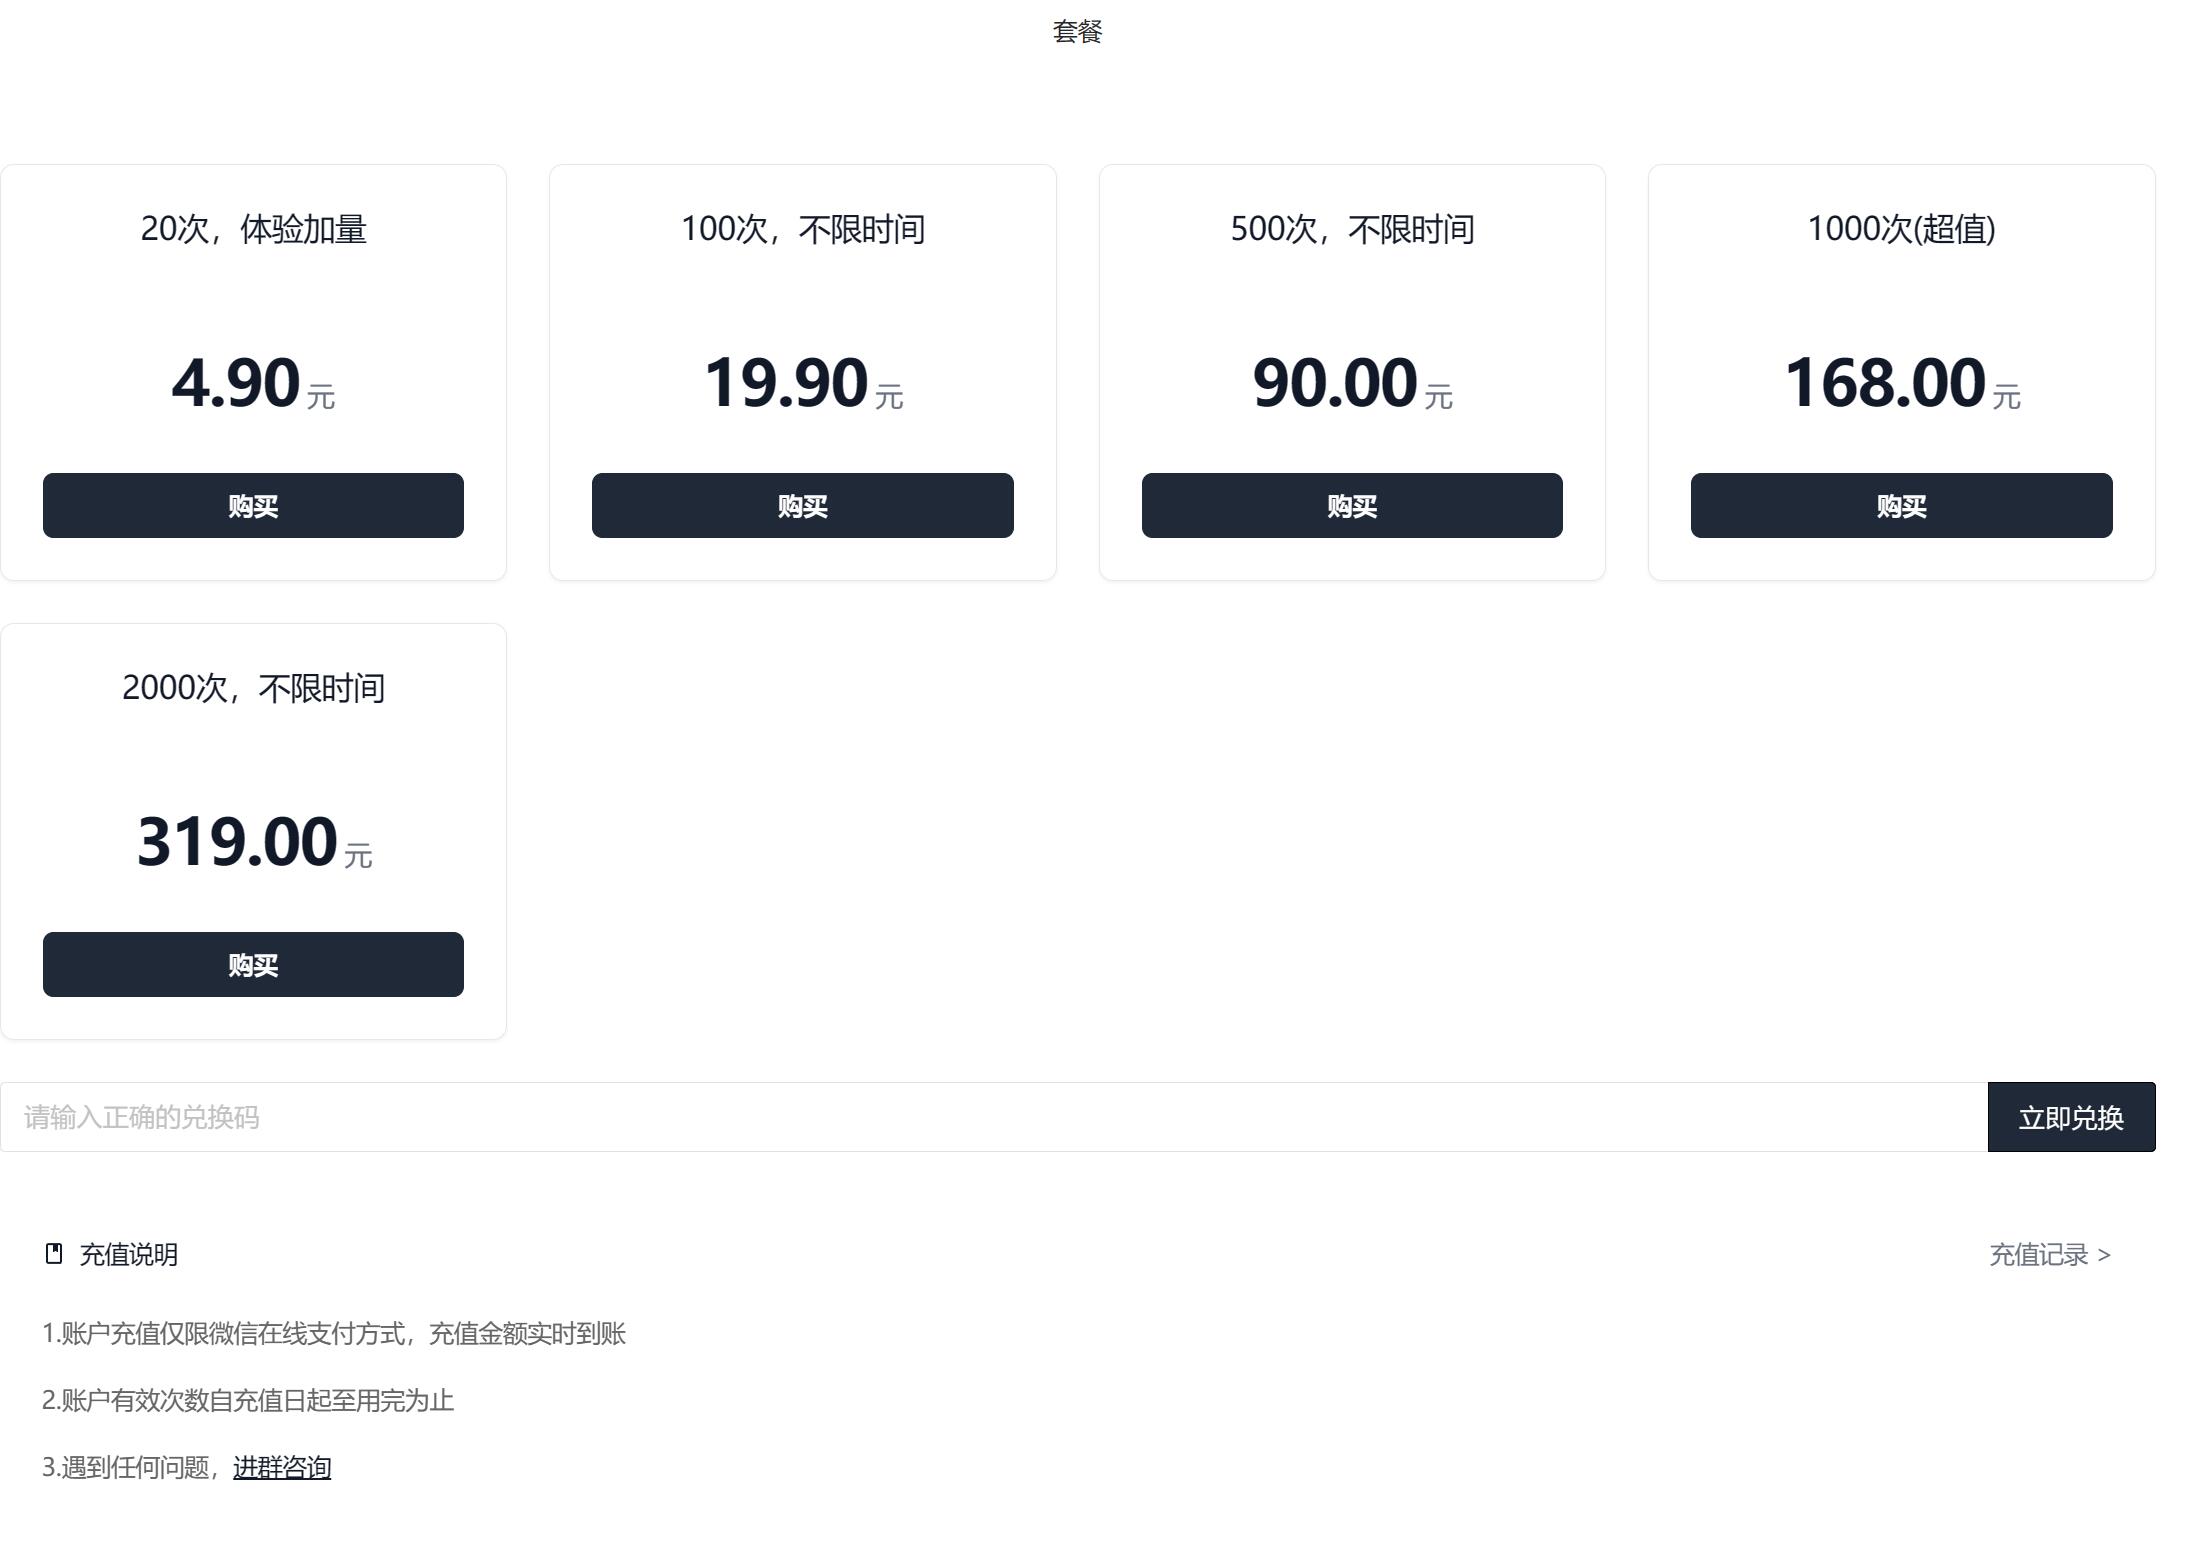Buy the 20次 体验加量 package

253,505
